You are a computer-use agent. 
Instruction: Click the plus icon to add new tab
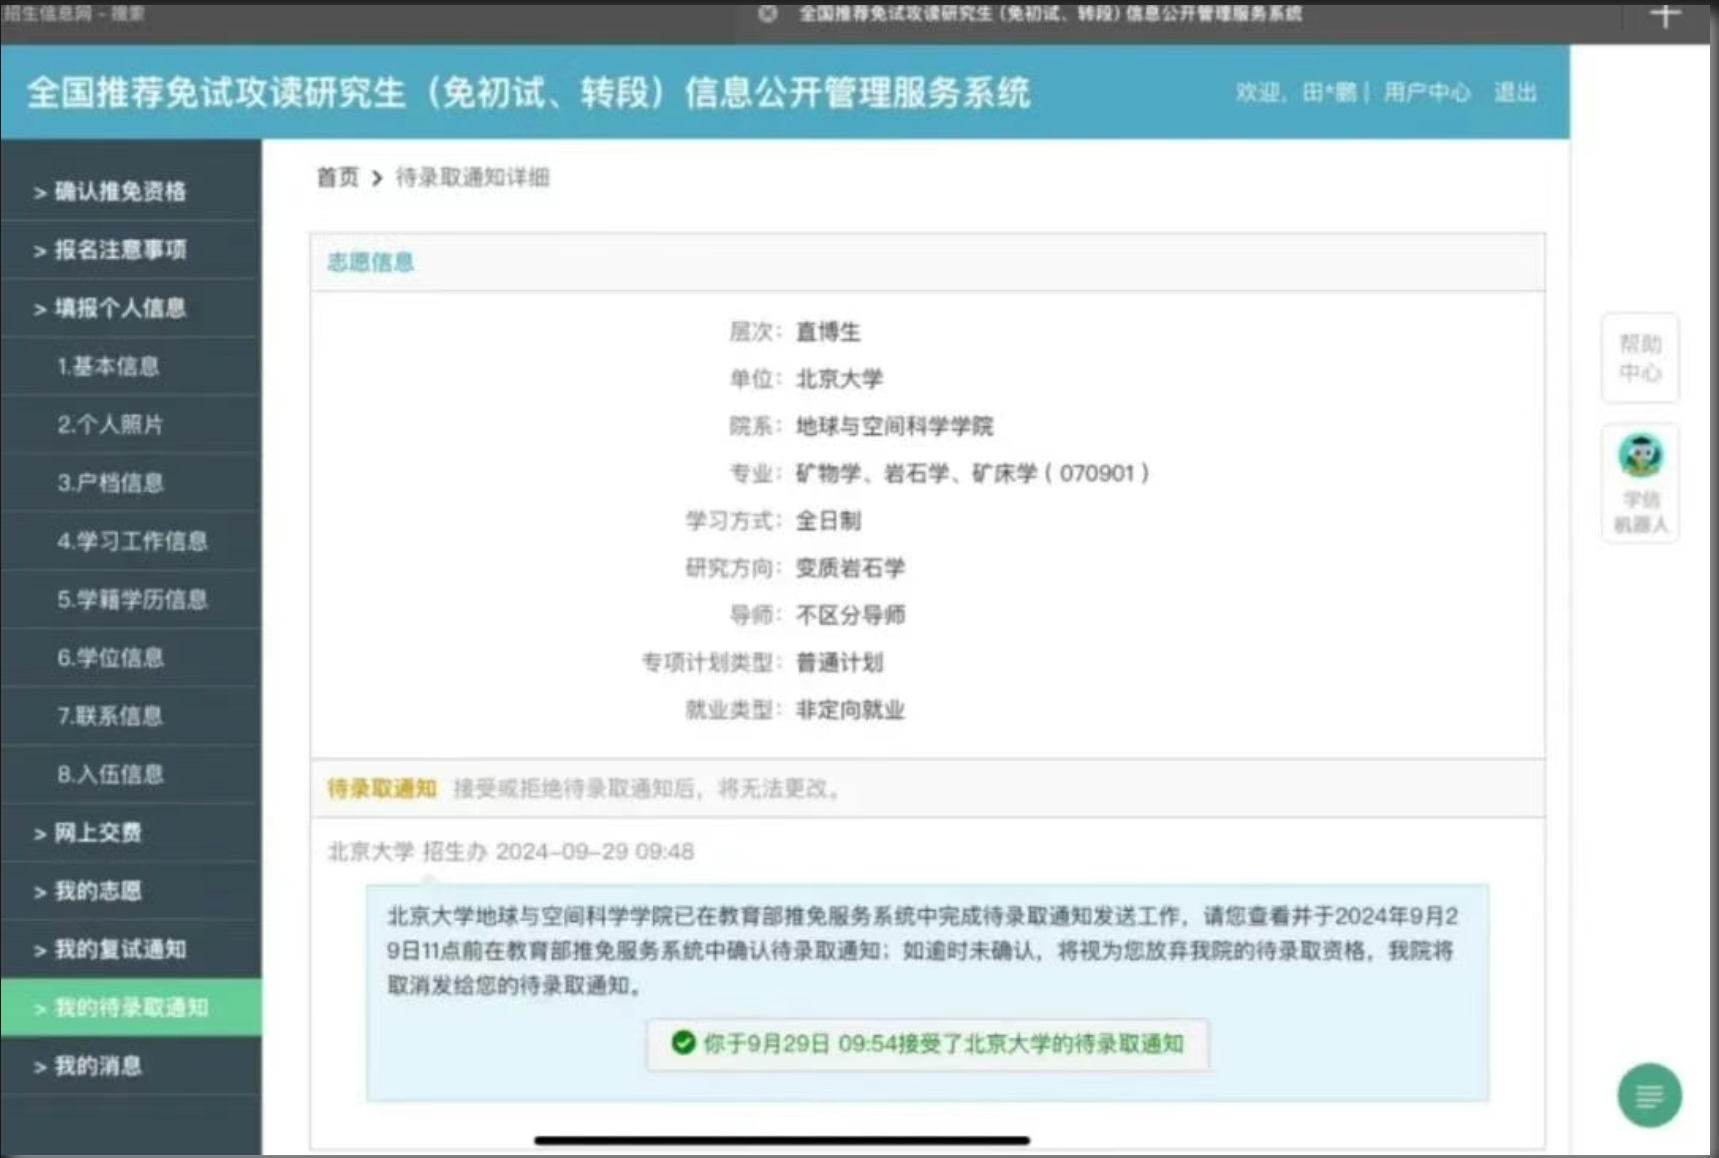[x=1665, y=16]
